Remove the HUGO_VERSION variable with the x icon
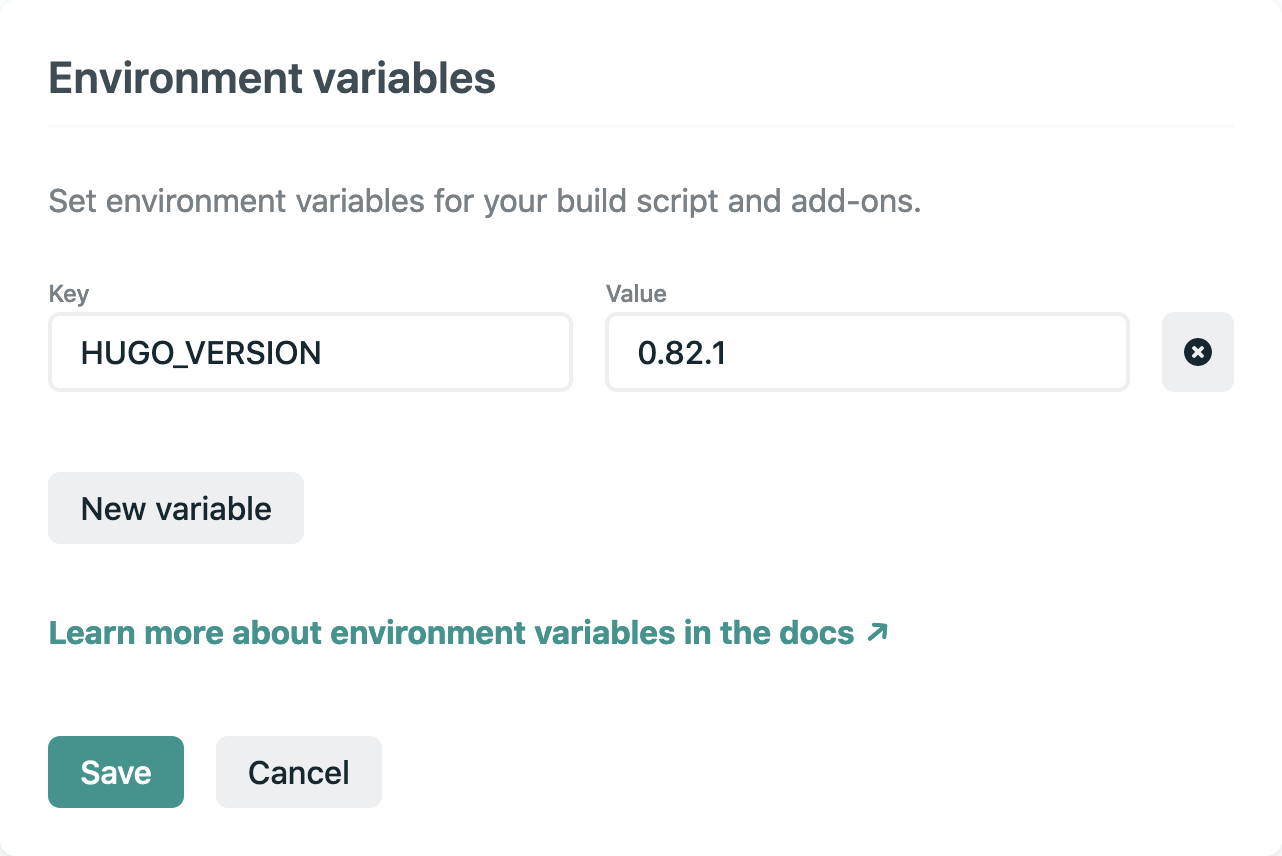Screen dimensions: 1282x856 click(x=1197, y=352)
